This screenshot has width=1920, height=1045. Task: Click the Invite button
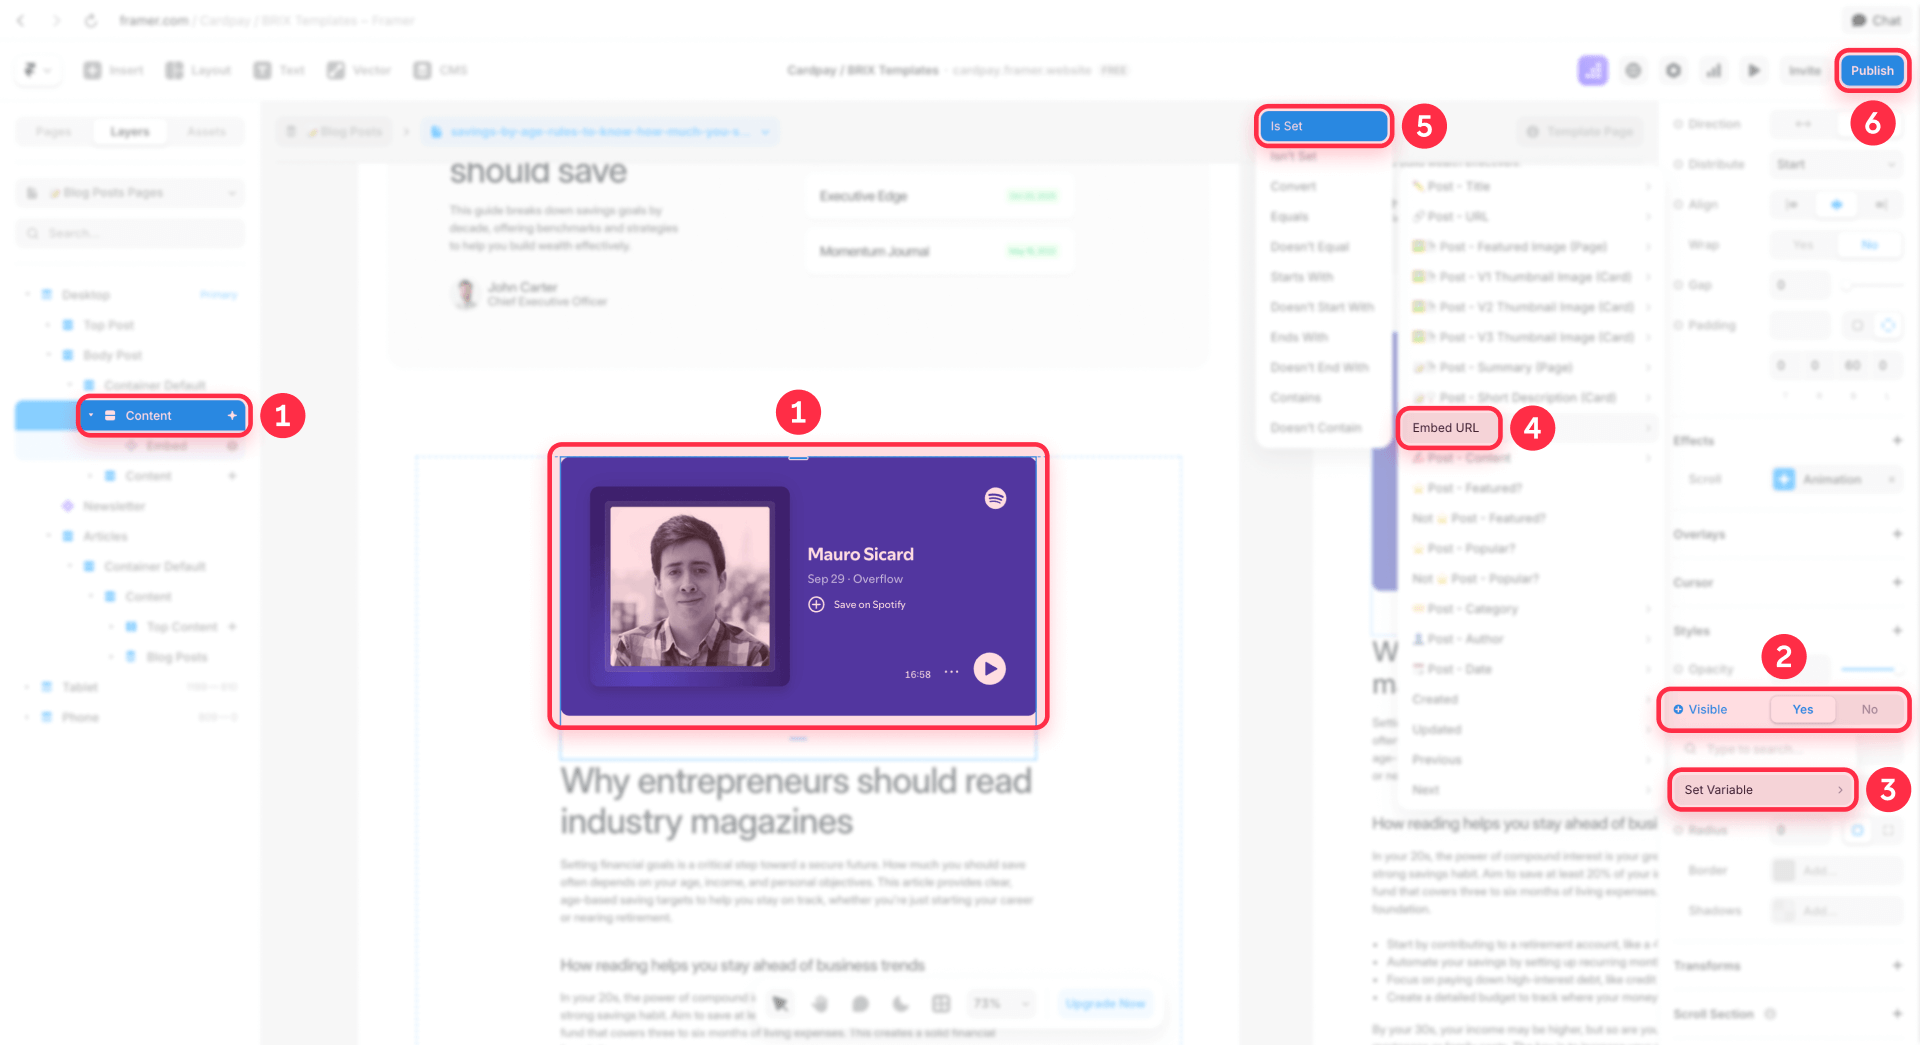coord(1804,70)
